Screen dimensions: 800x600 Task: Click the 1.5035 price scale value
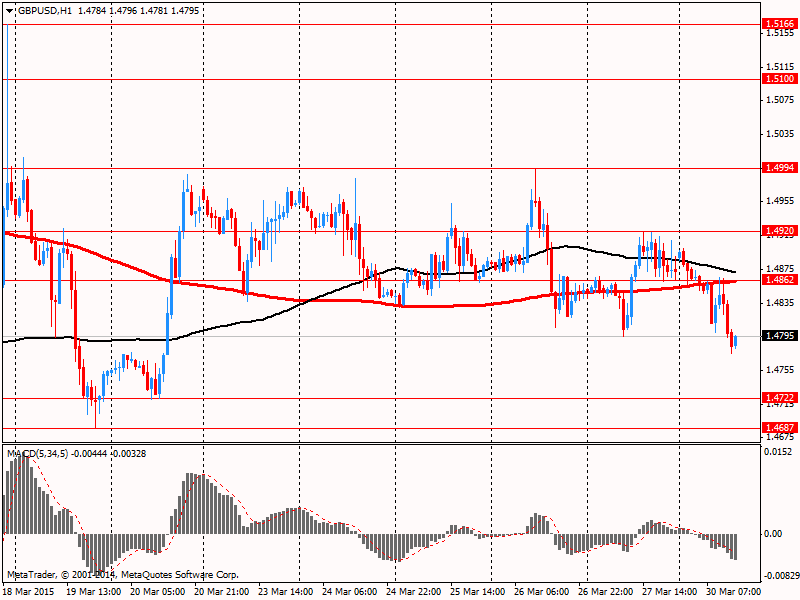[x=781, y=134]
